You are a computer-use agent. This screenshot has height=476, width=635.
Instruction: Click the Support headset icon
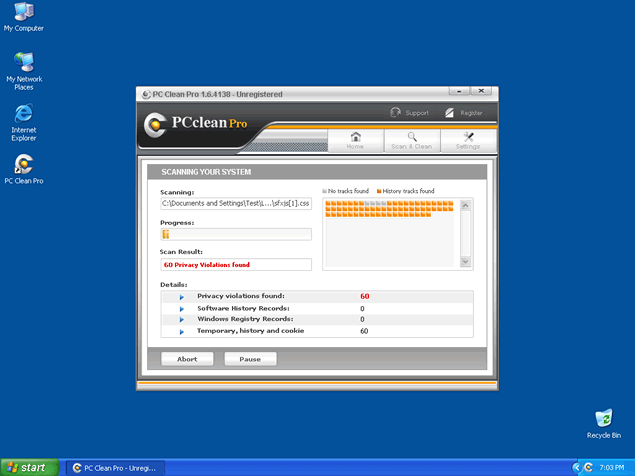pos(396,113)
